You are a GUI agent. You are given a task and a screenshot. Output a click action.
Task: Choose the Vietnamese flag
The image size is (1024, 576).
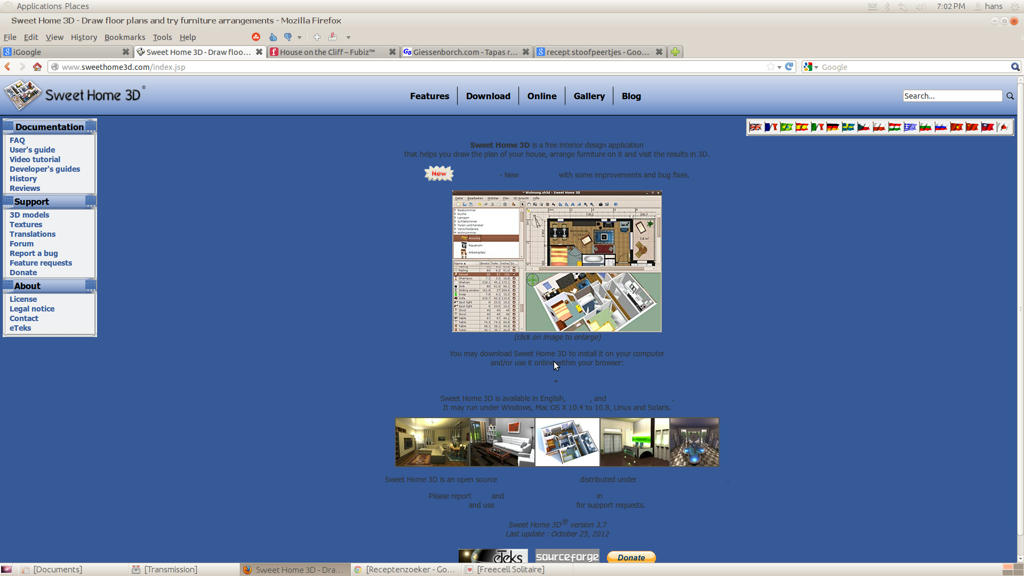pos(957,127)
